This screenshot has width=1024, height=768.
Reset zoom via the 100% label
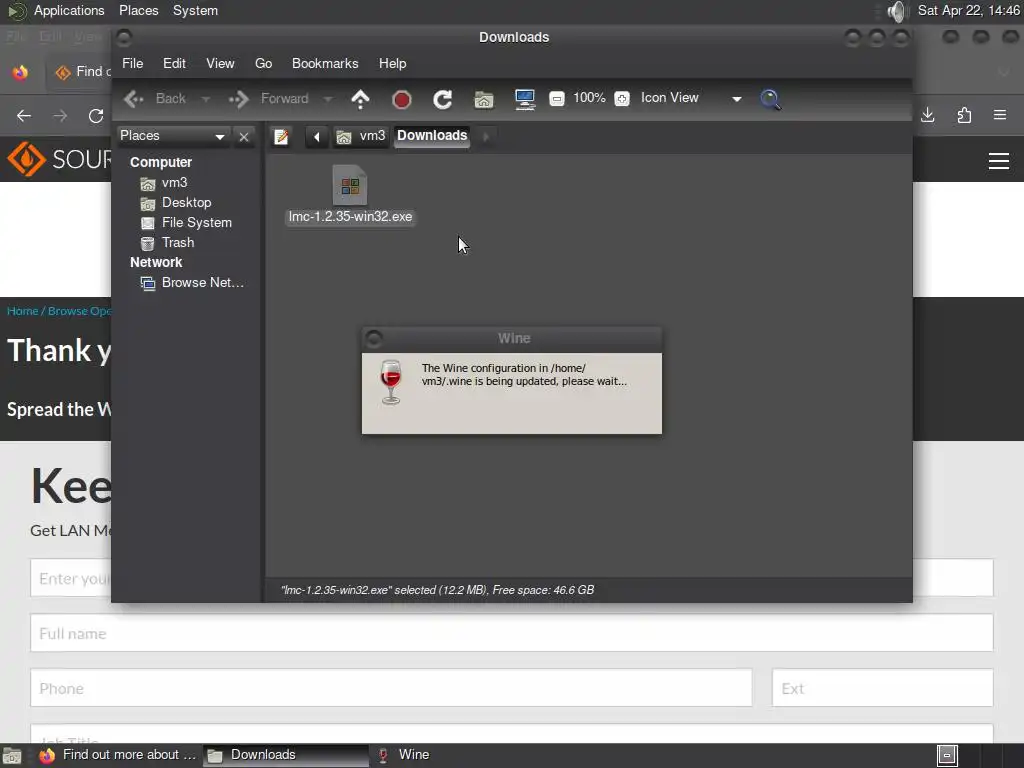click(589, 98)
